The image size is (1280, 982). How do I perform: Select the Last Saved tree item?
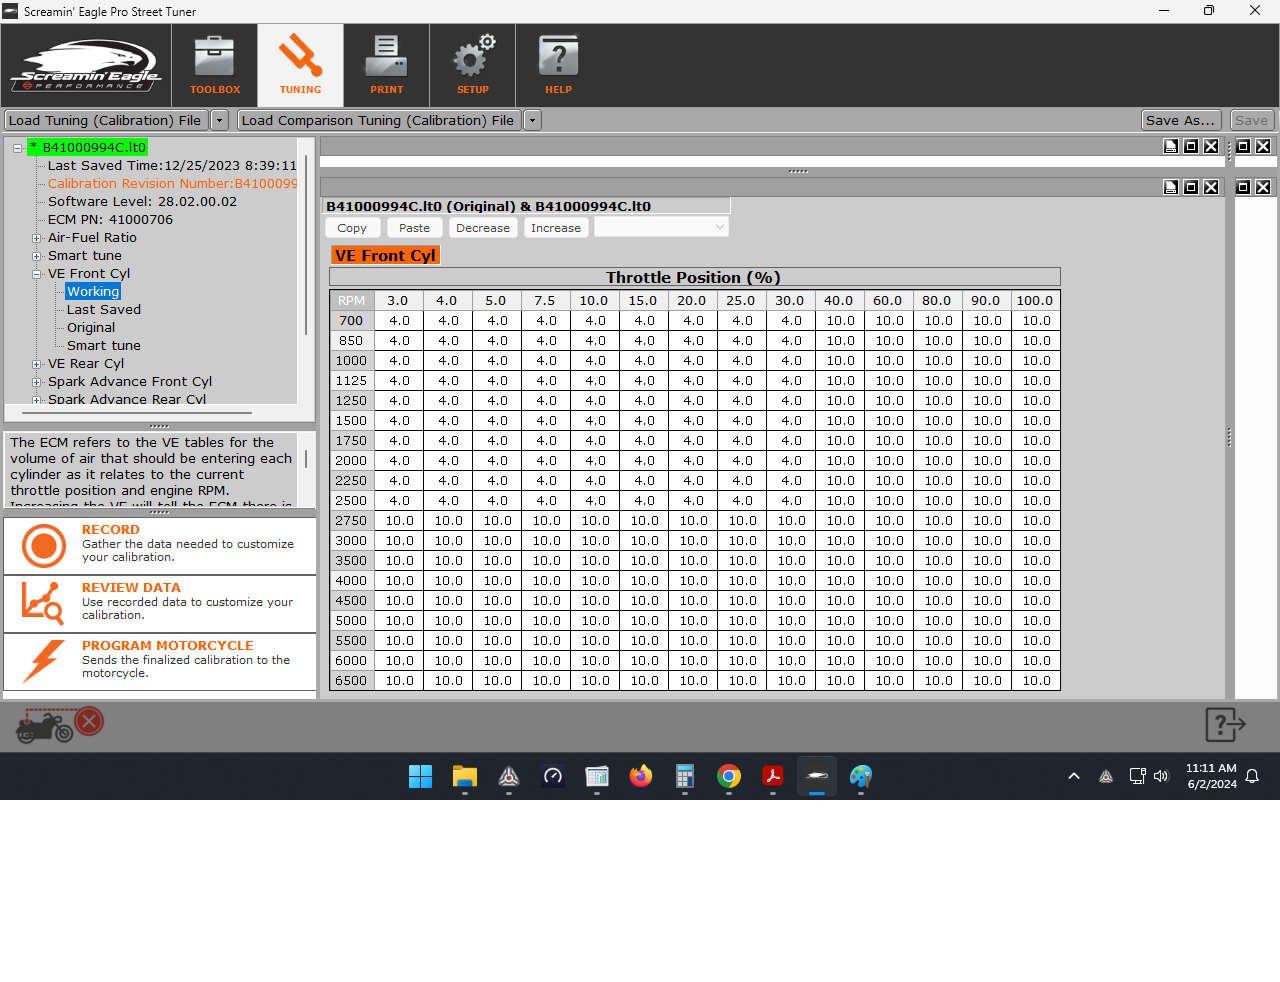point(103,310)
